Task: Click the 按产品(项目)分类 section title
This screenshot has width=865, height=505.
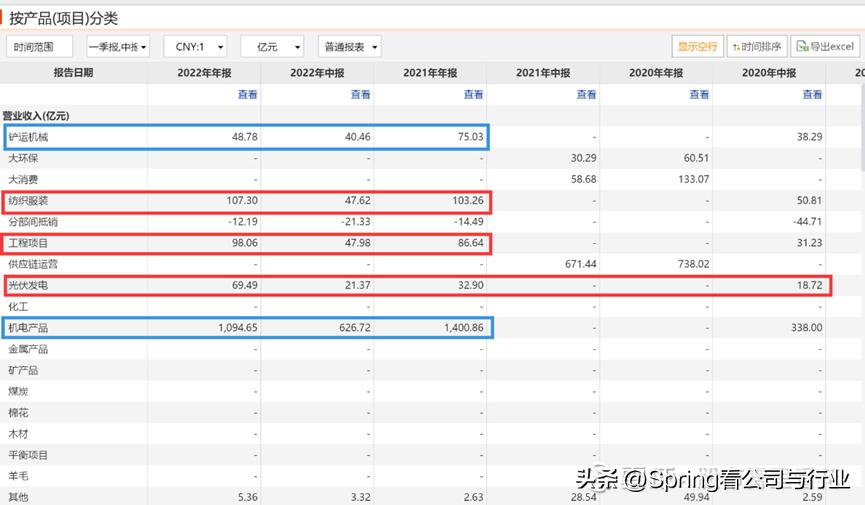Action: tap(63, 18)
